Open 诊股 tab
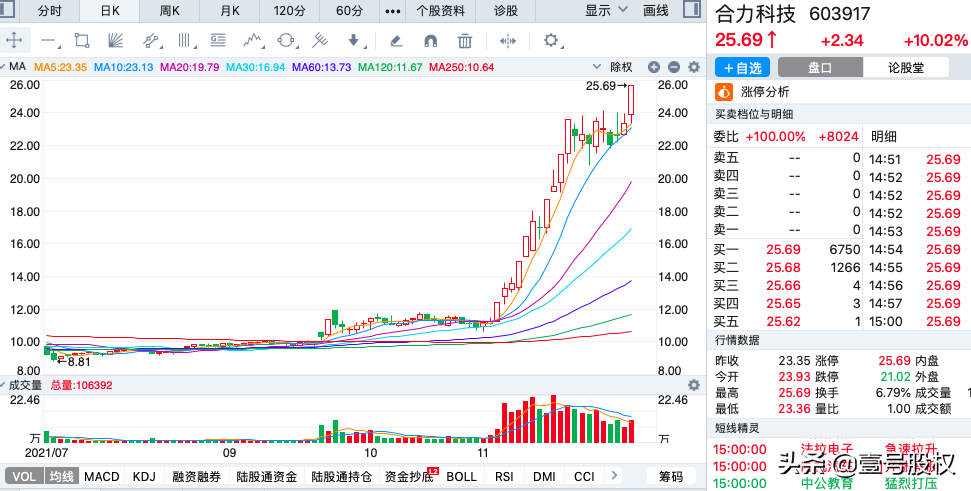This screenshot has height=491, width=971. pyautogui.click(x=505, y=11)
